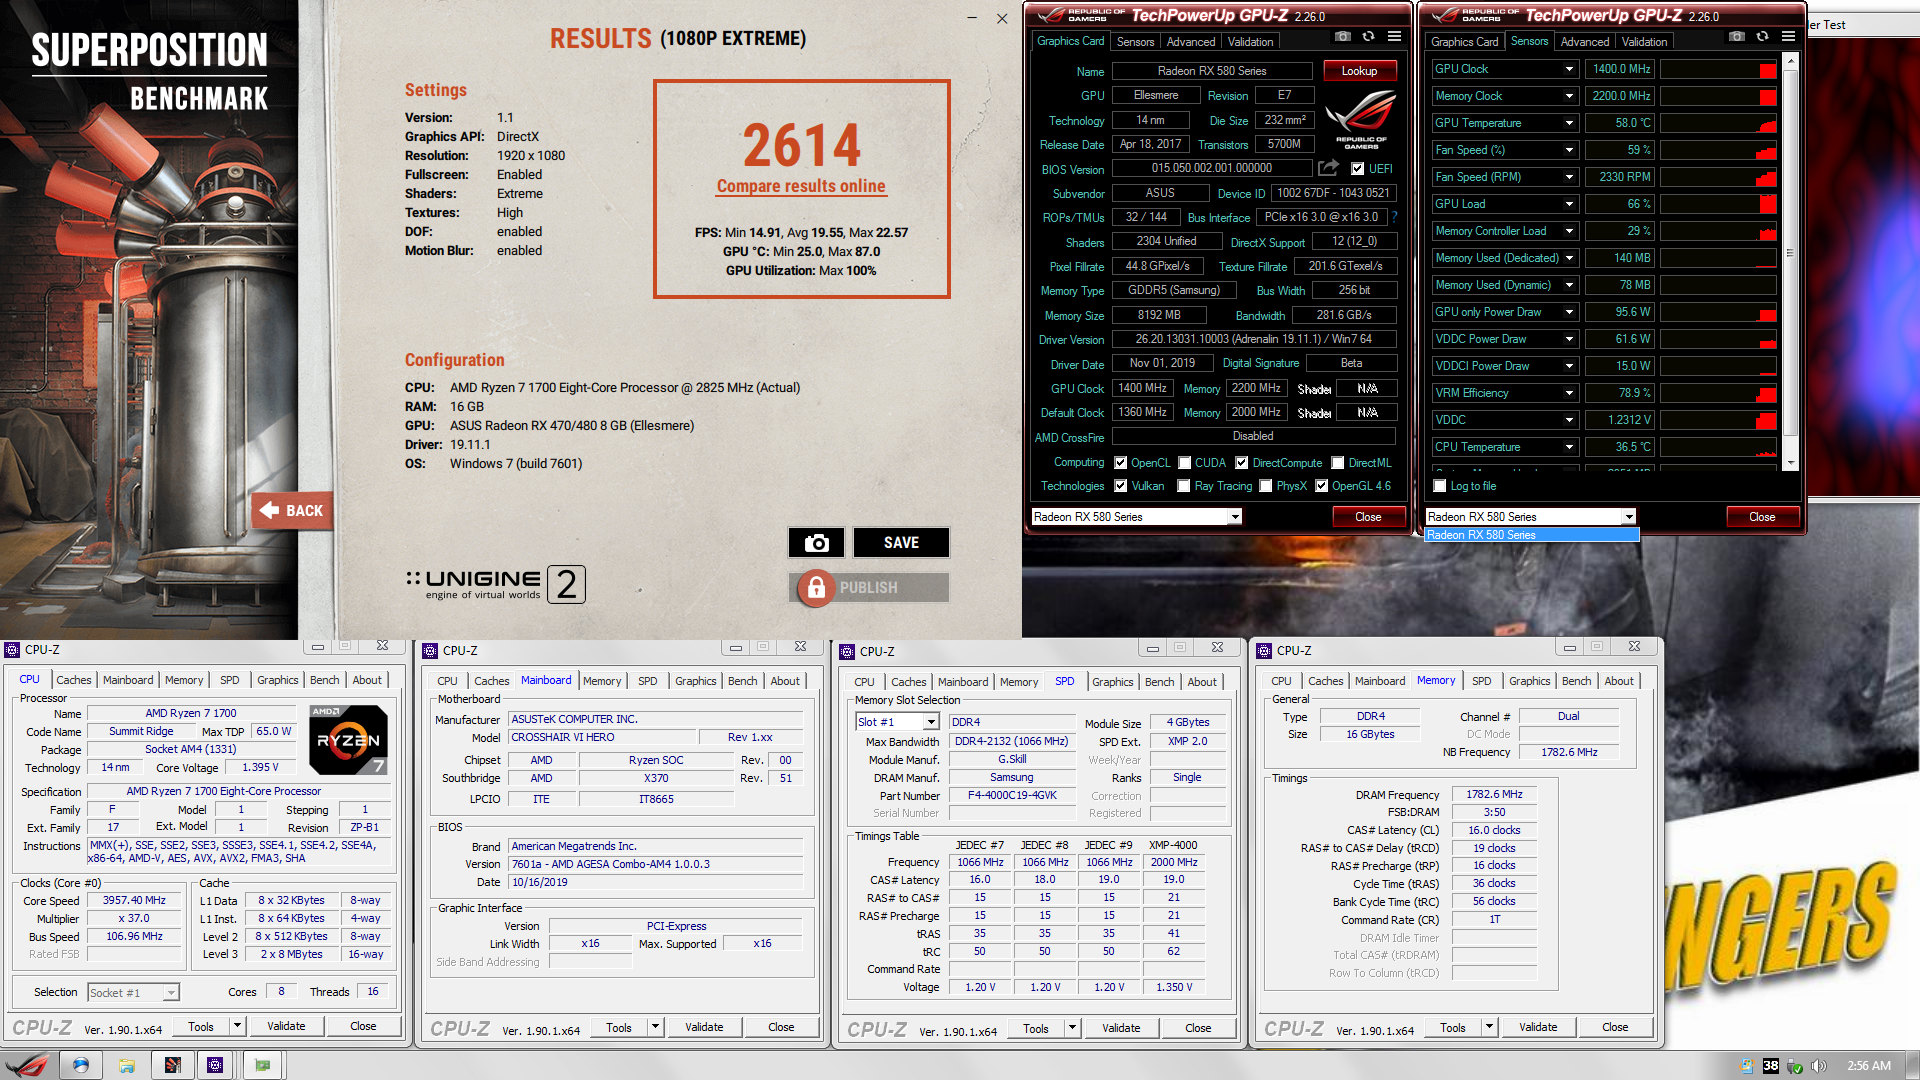Screen dimensions: 1920x1080
Task: Click the BIOS share/export icon in GPU-Z
Action: pos(1328,168)
